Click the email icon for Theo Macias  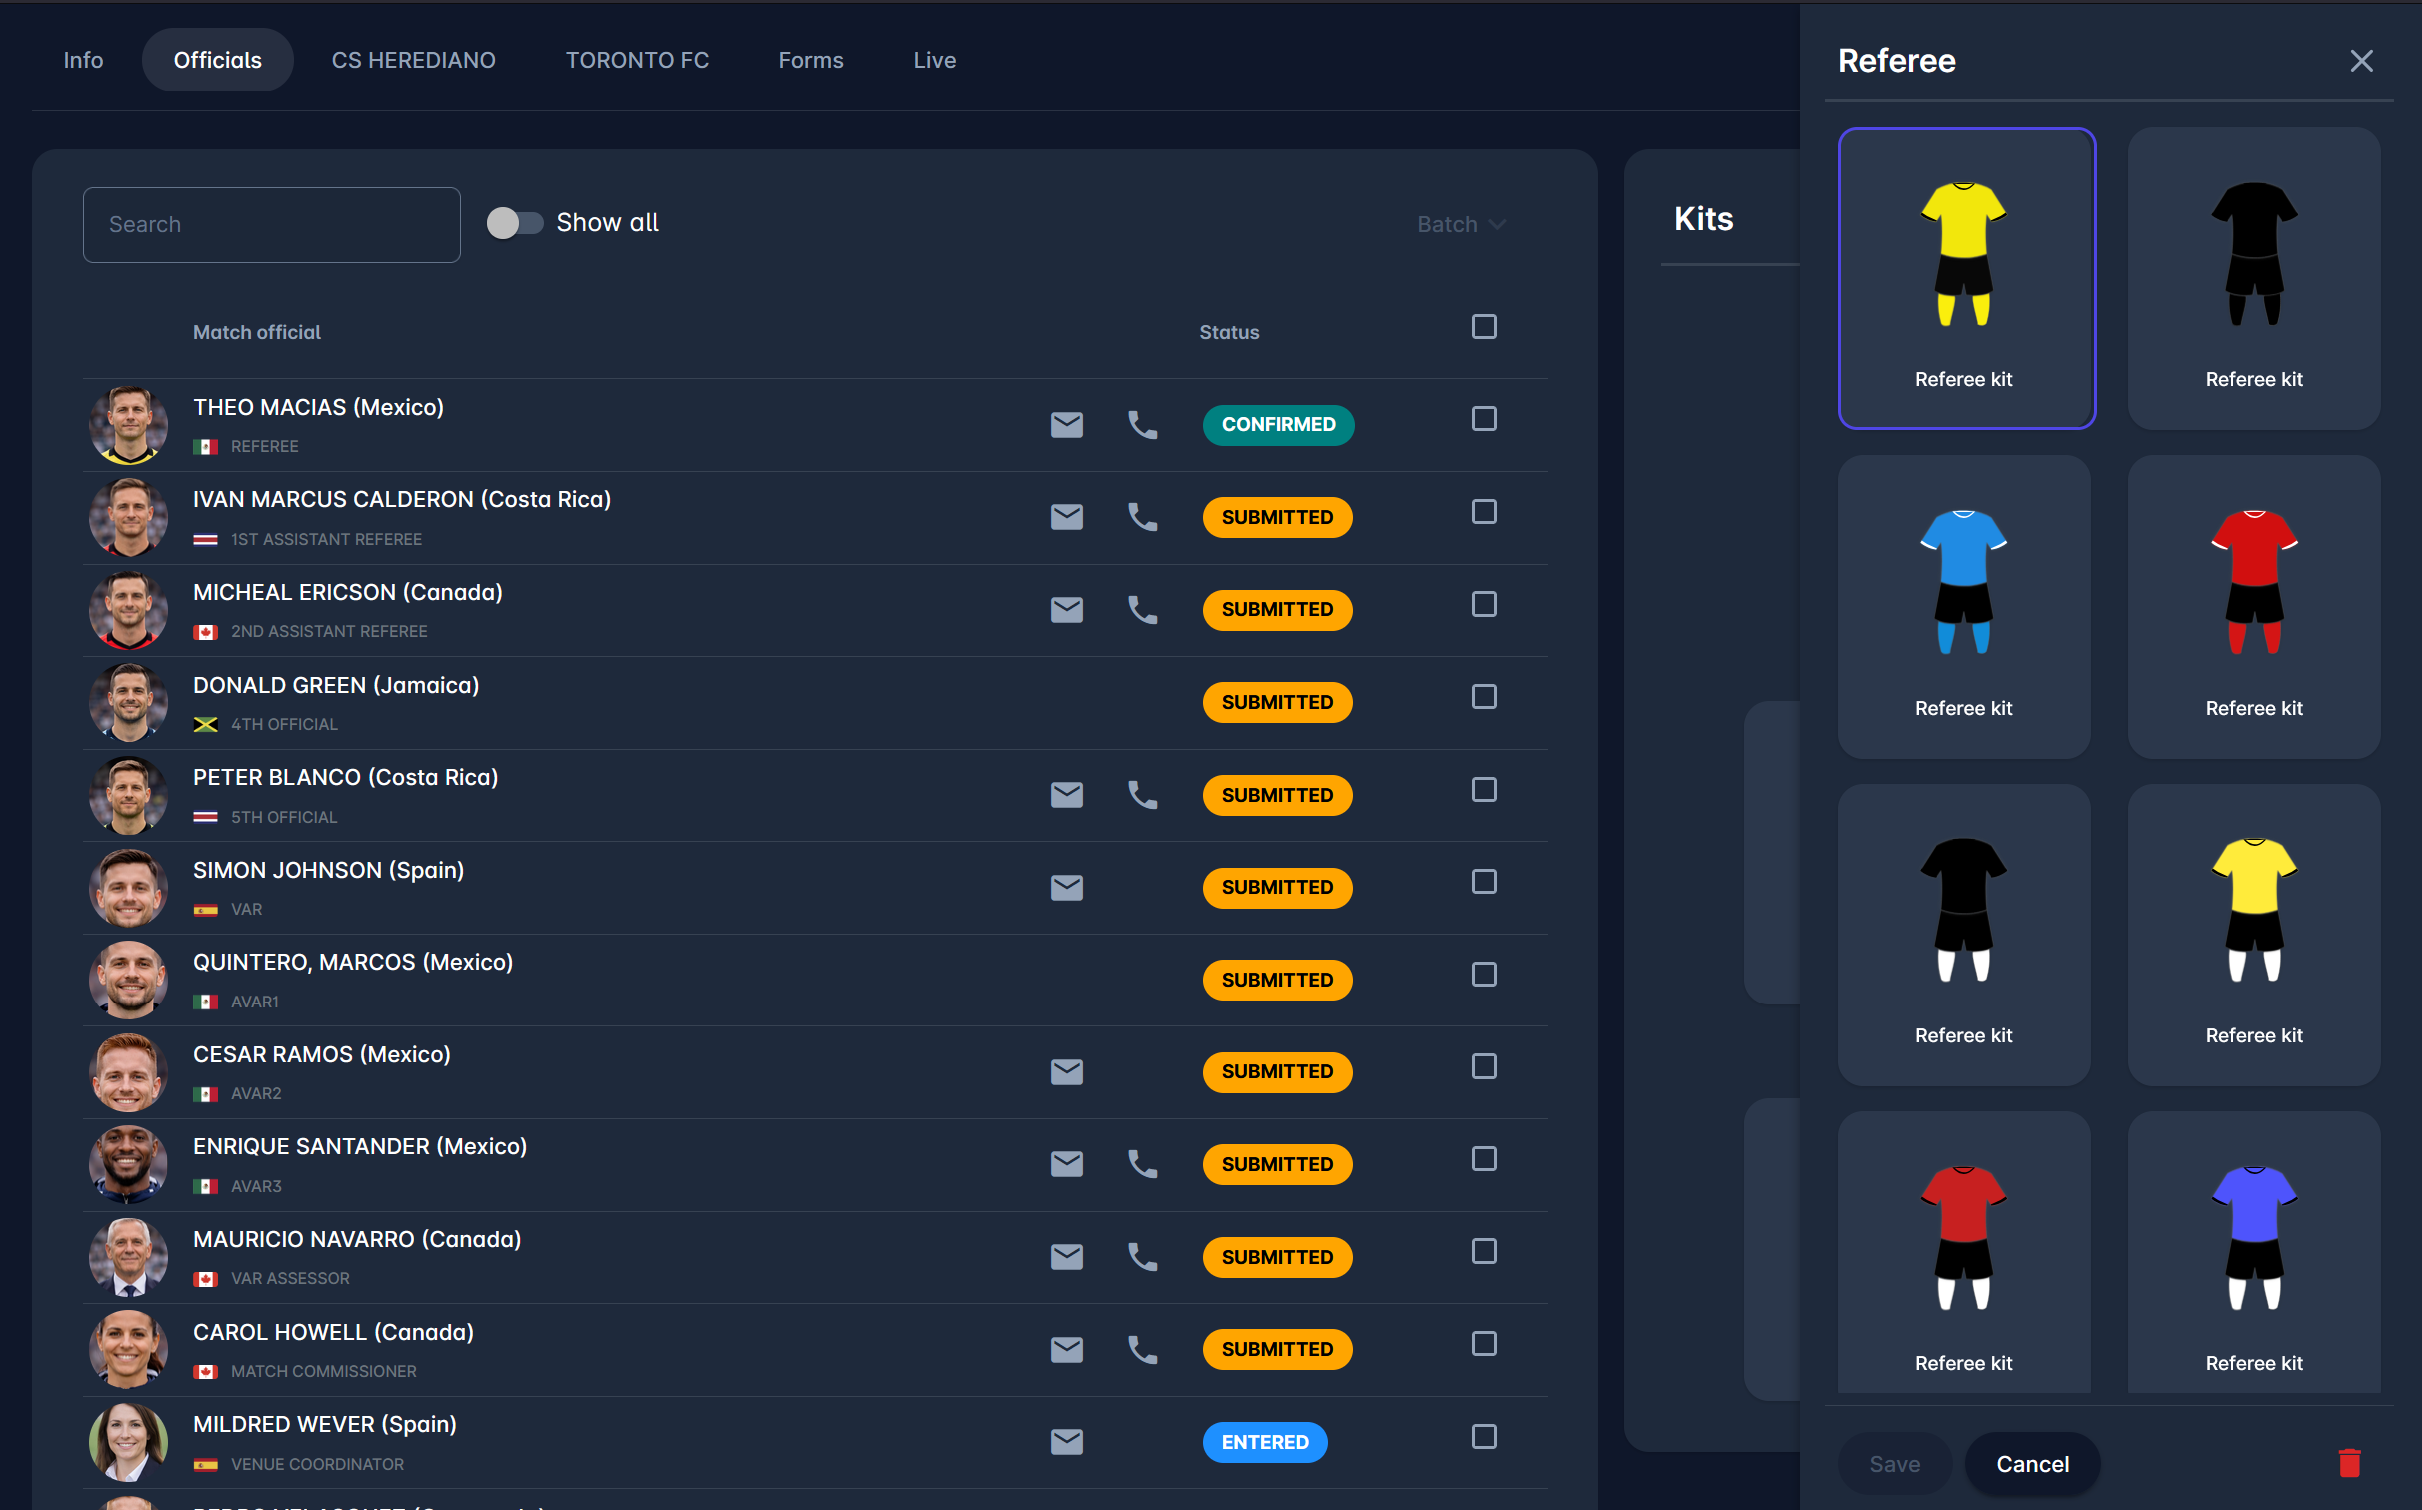pyautogui.click(x=1066, y=425)
